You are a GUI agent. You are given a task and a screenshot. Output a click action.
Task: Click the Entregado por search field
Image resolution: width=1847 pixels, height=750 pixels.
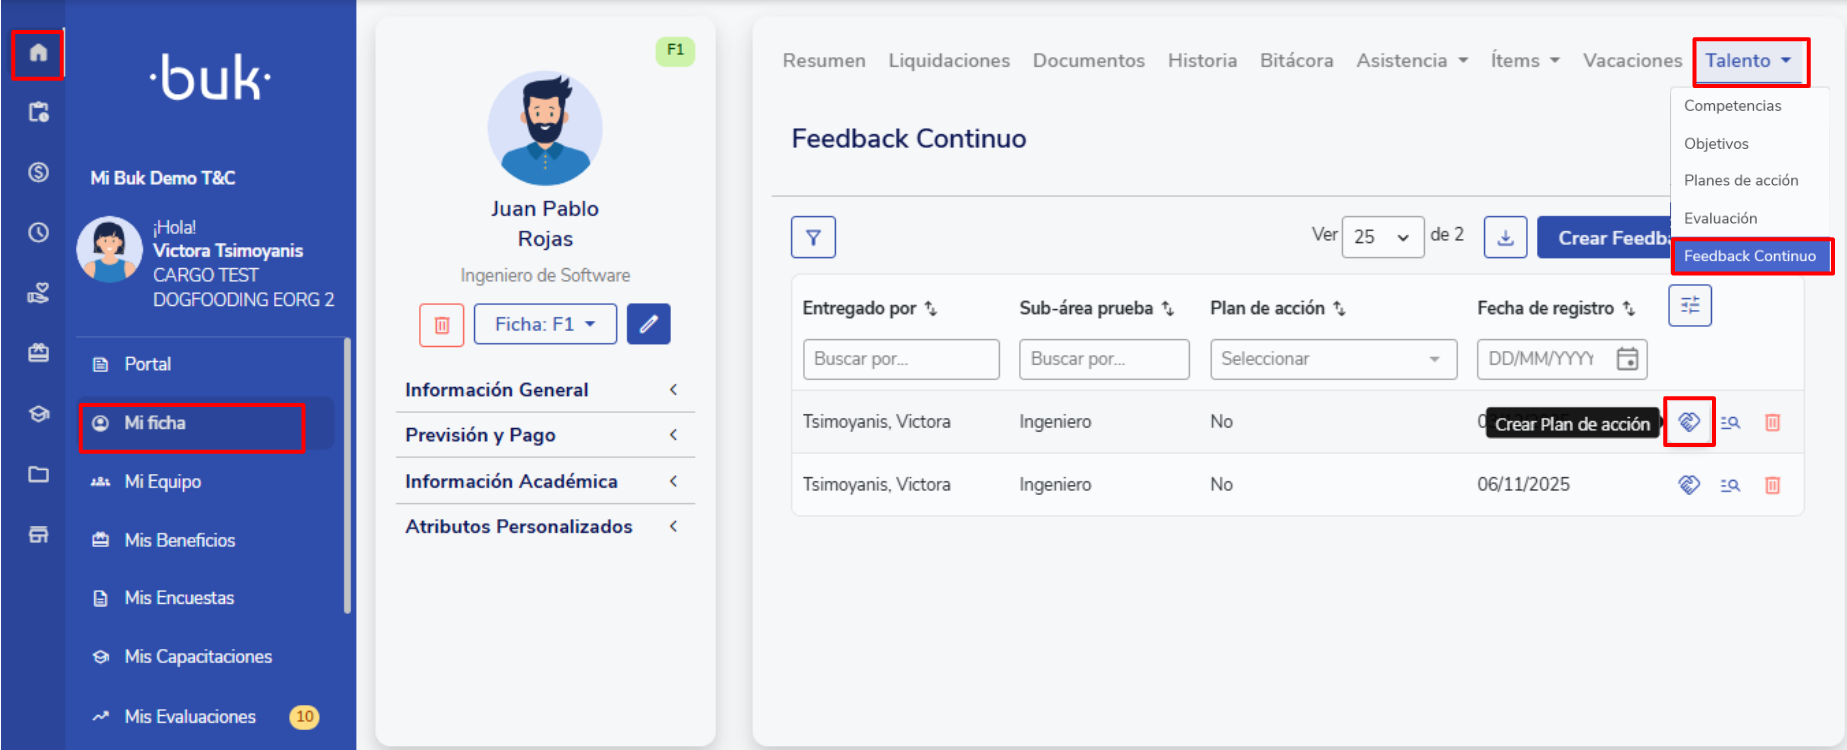[x=900, y=359]
